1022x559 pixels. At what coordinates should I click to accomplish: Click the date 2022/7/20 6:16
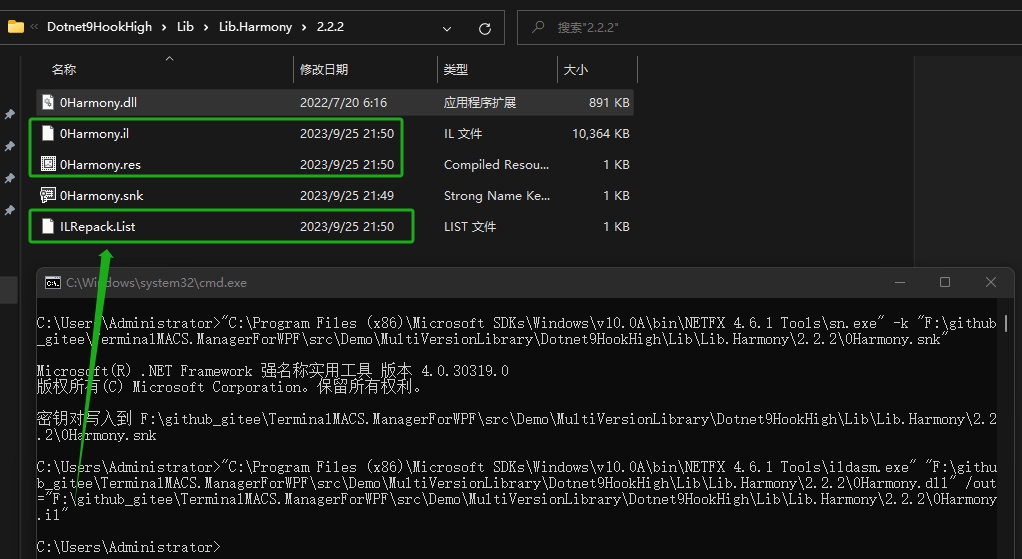pyautogui.click(x=343, y=102)
